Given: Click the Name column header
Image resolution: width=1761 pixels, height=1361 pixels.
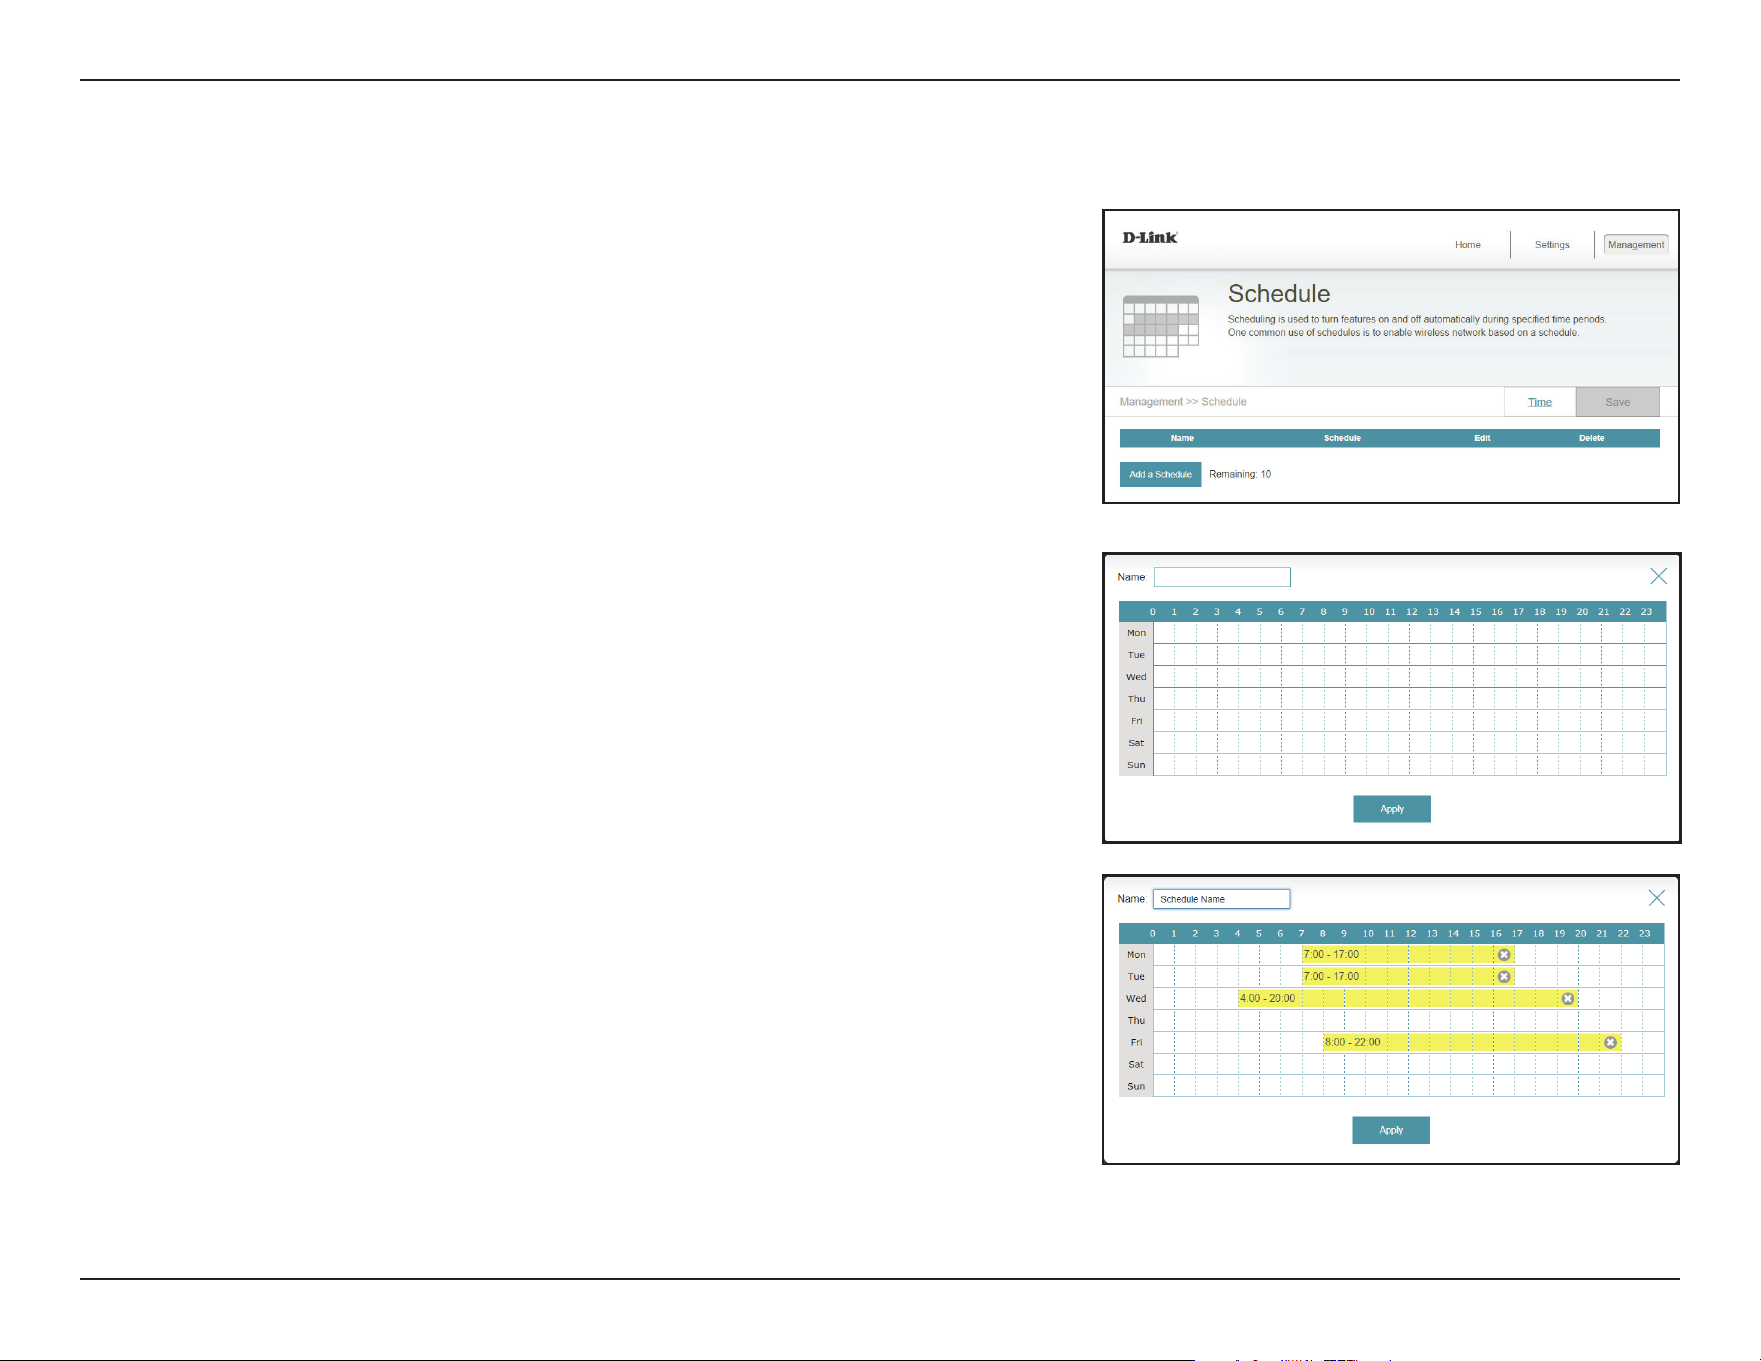Looking at the screenshot, I should pyautogui.click(x=1182, y=438).
